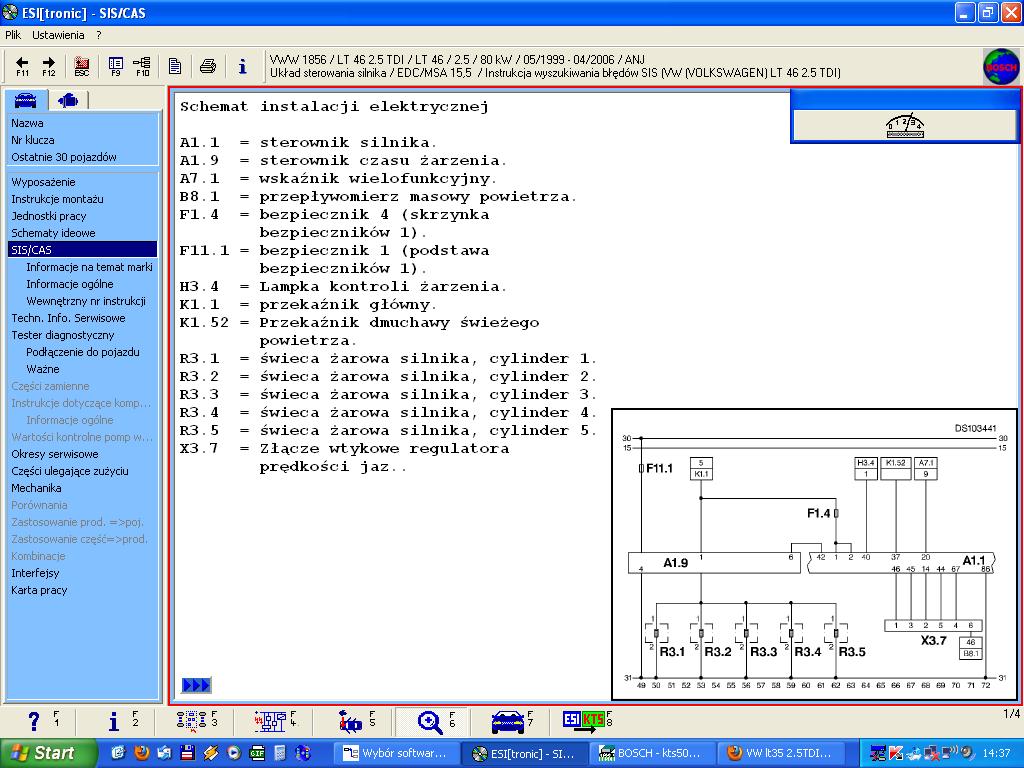Open the Ustawienia menu

pyautogui.click(x=58, y=34)
